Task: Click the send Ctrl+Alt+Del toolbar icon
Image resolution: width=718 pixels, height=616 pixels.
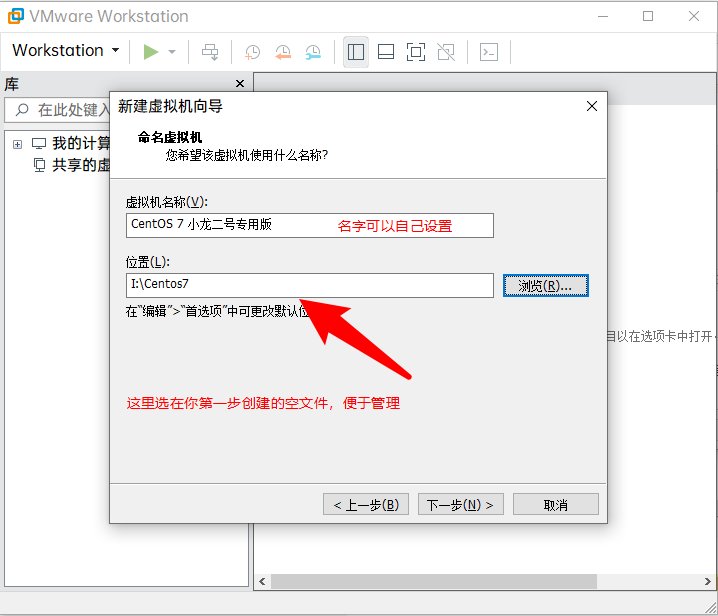Action: click(210, 52)
